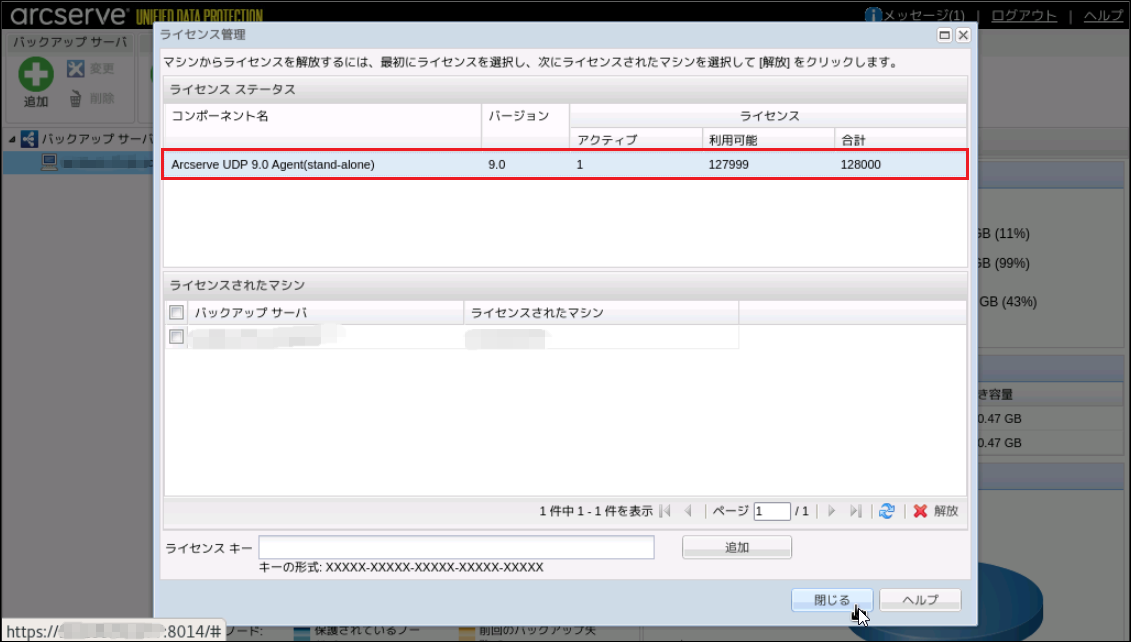1131x642 pixels.
Task: Click the page number input field
Action: tap(772, 511)
